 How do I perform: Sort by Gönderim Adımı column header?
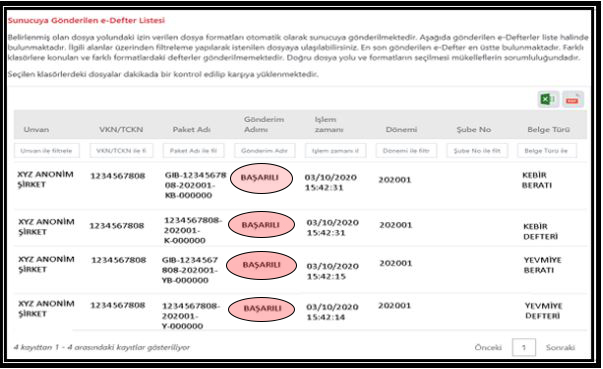264,125
